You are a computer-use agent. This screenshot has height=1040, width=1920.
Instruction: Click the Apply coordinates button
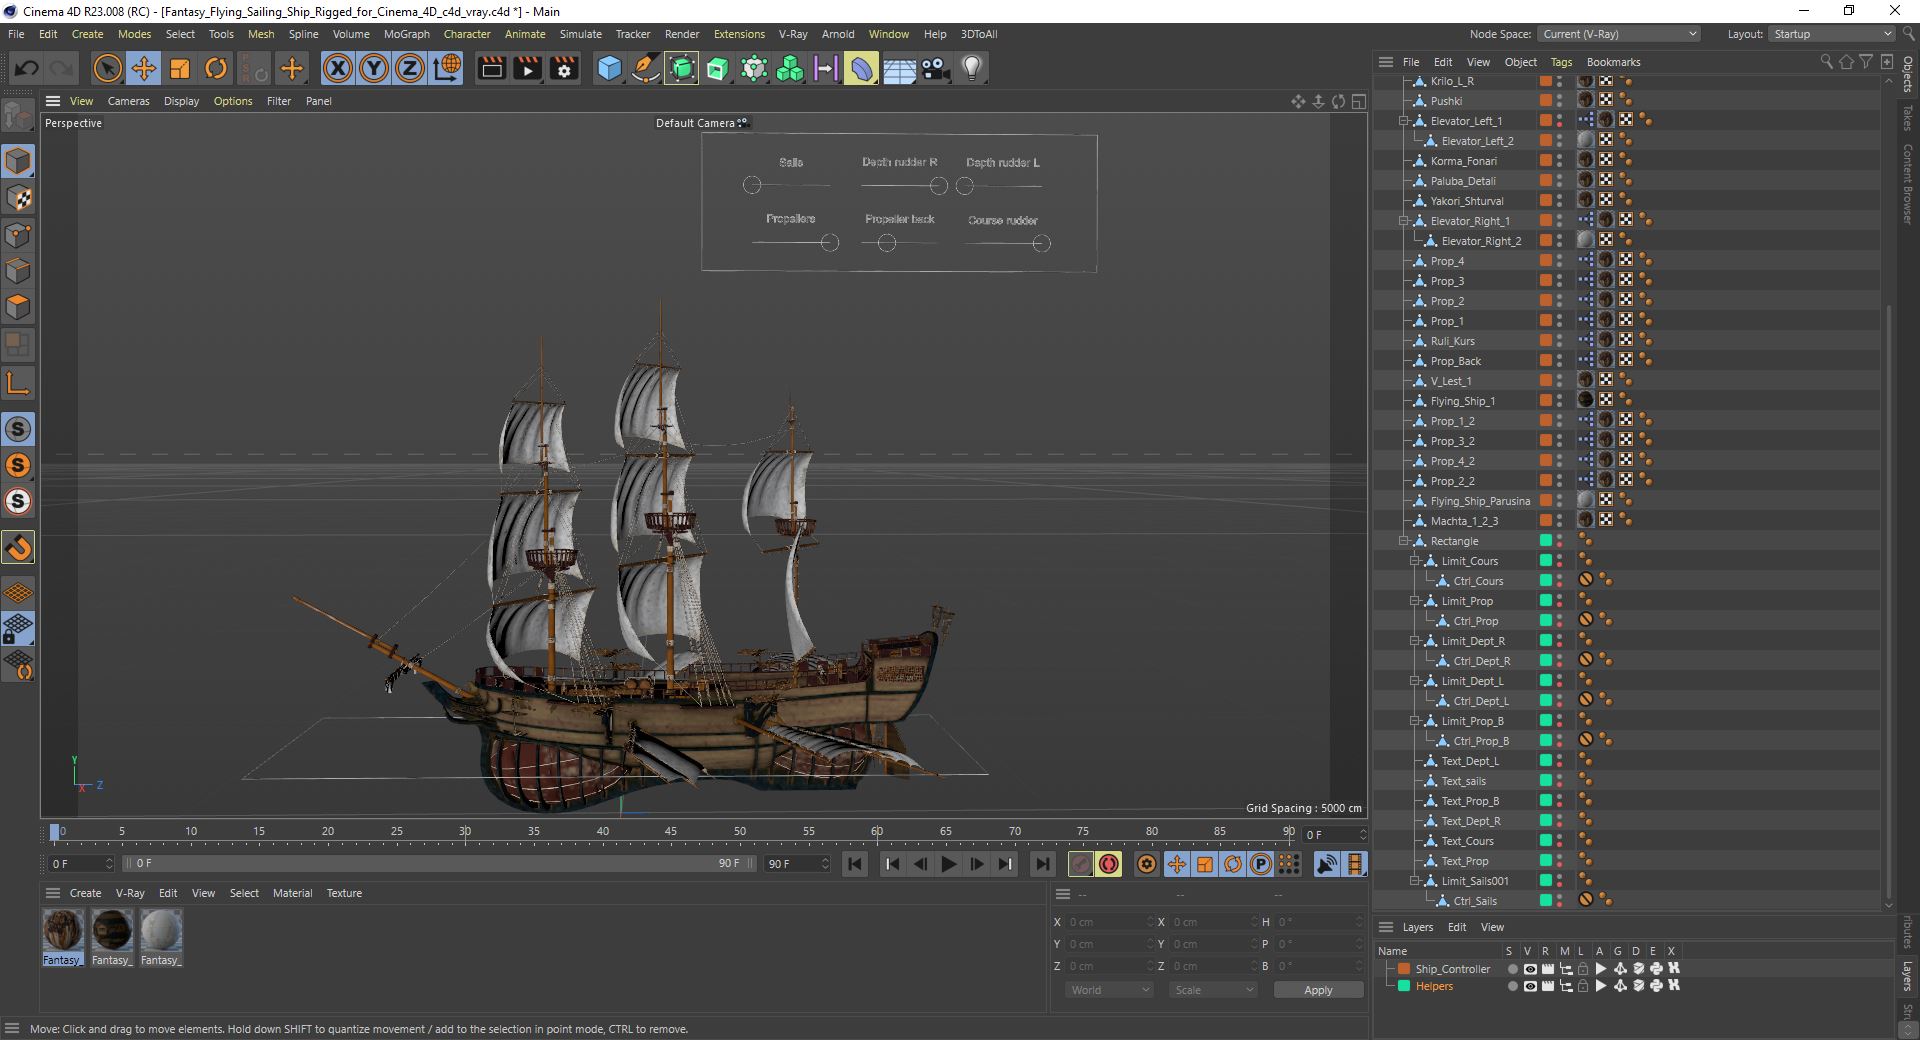pyautogui.click(x=1318, y=990)
